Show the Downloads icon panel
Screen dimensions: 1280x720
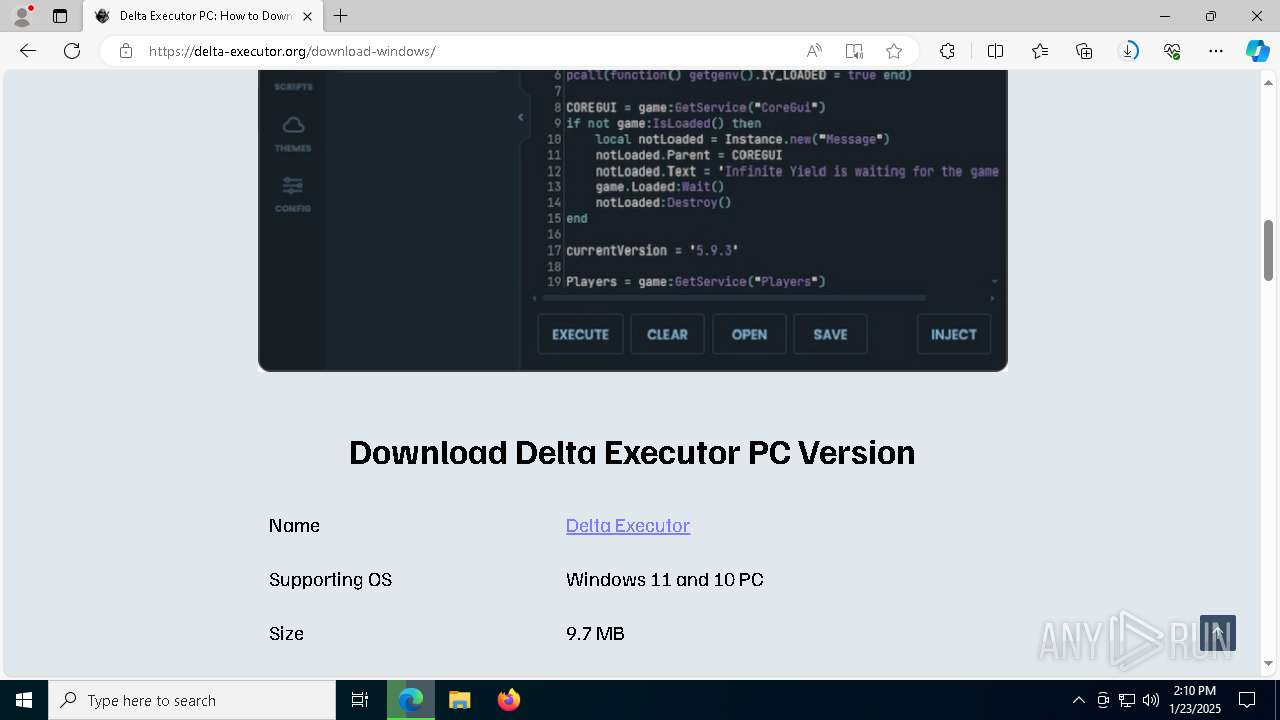pos(1128,51)
